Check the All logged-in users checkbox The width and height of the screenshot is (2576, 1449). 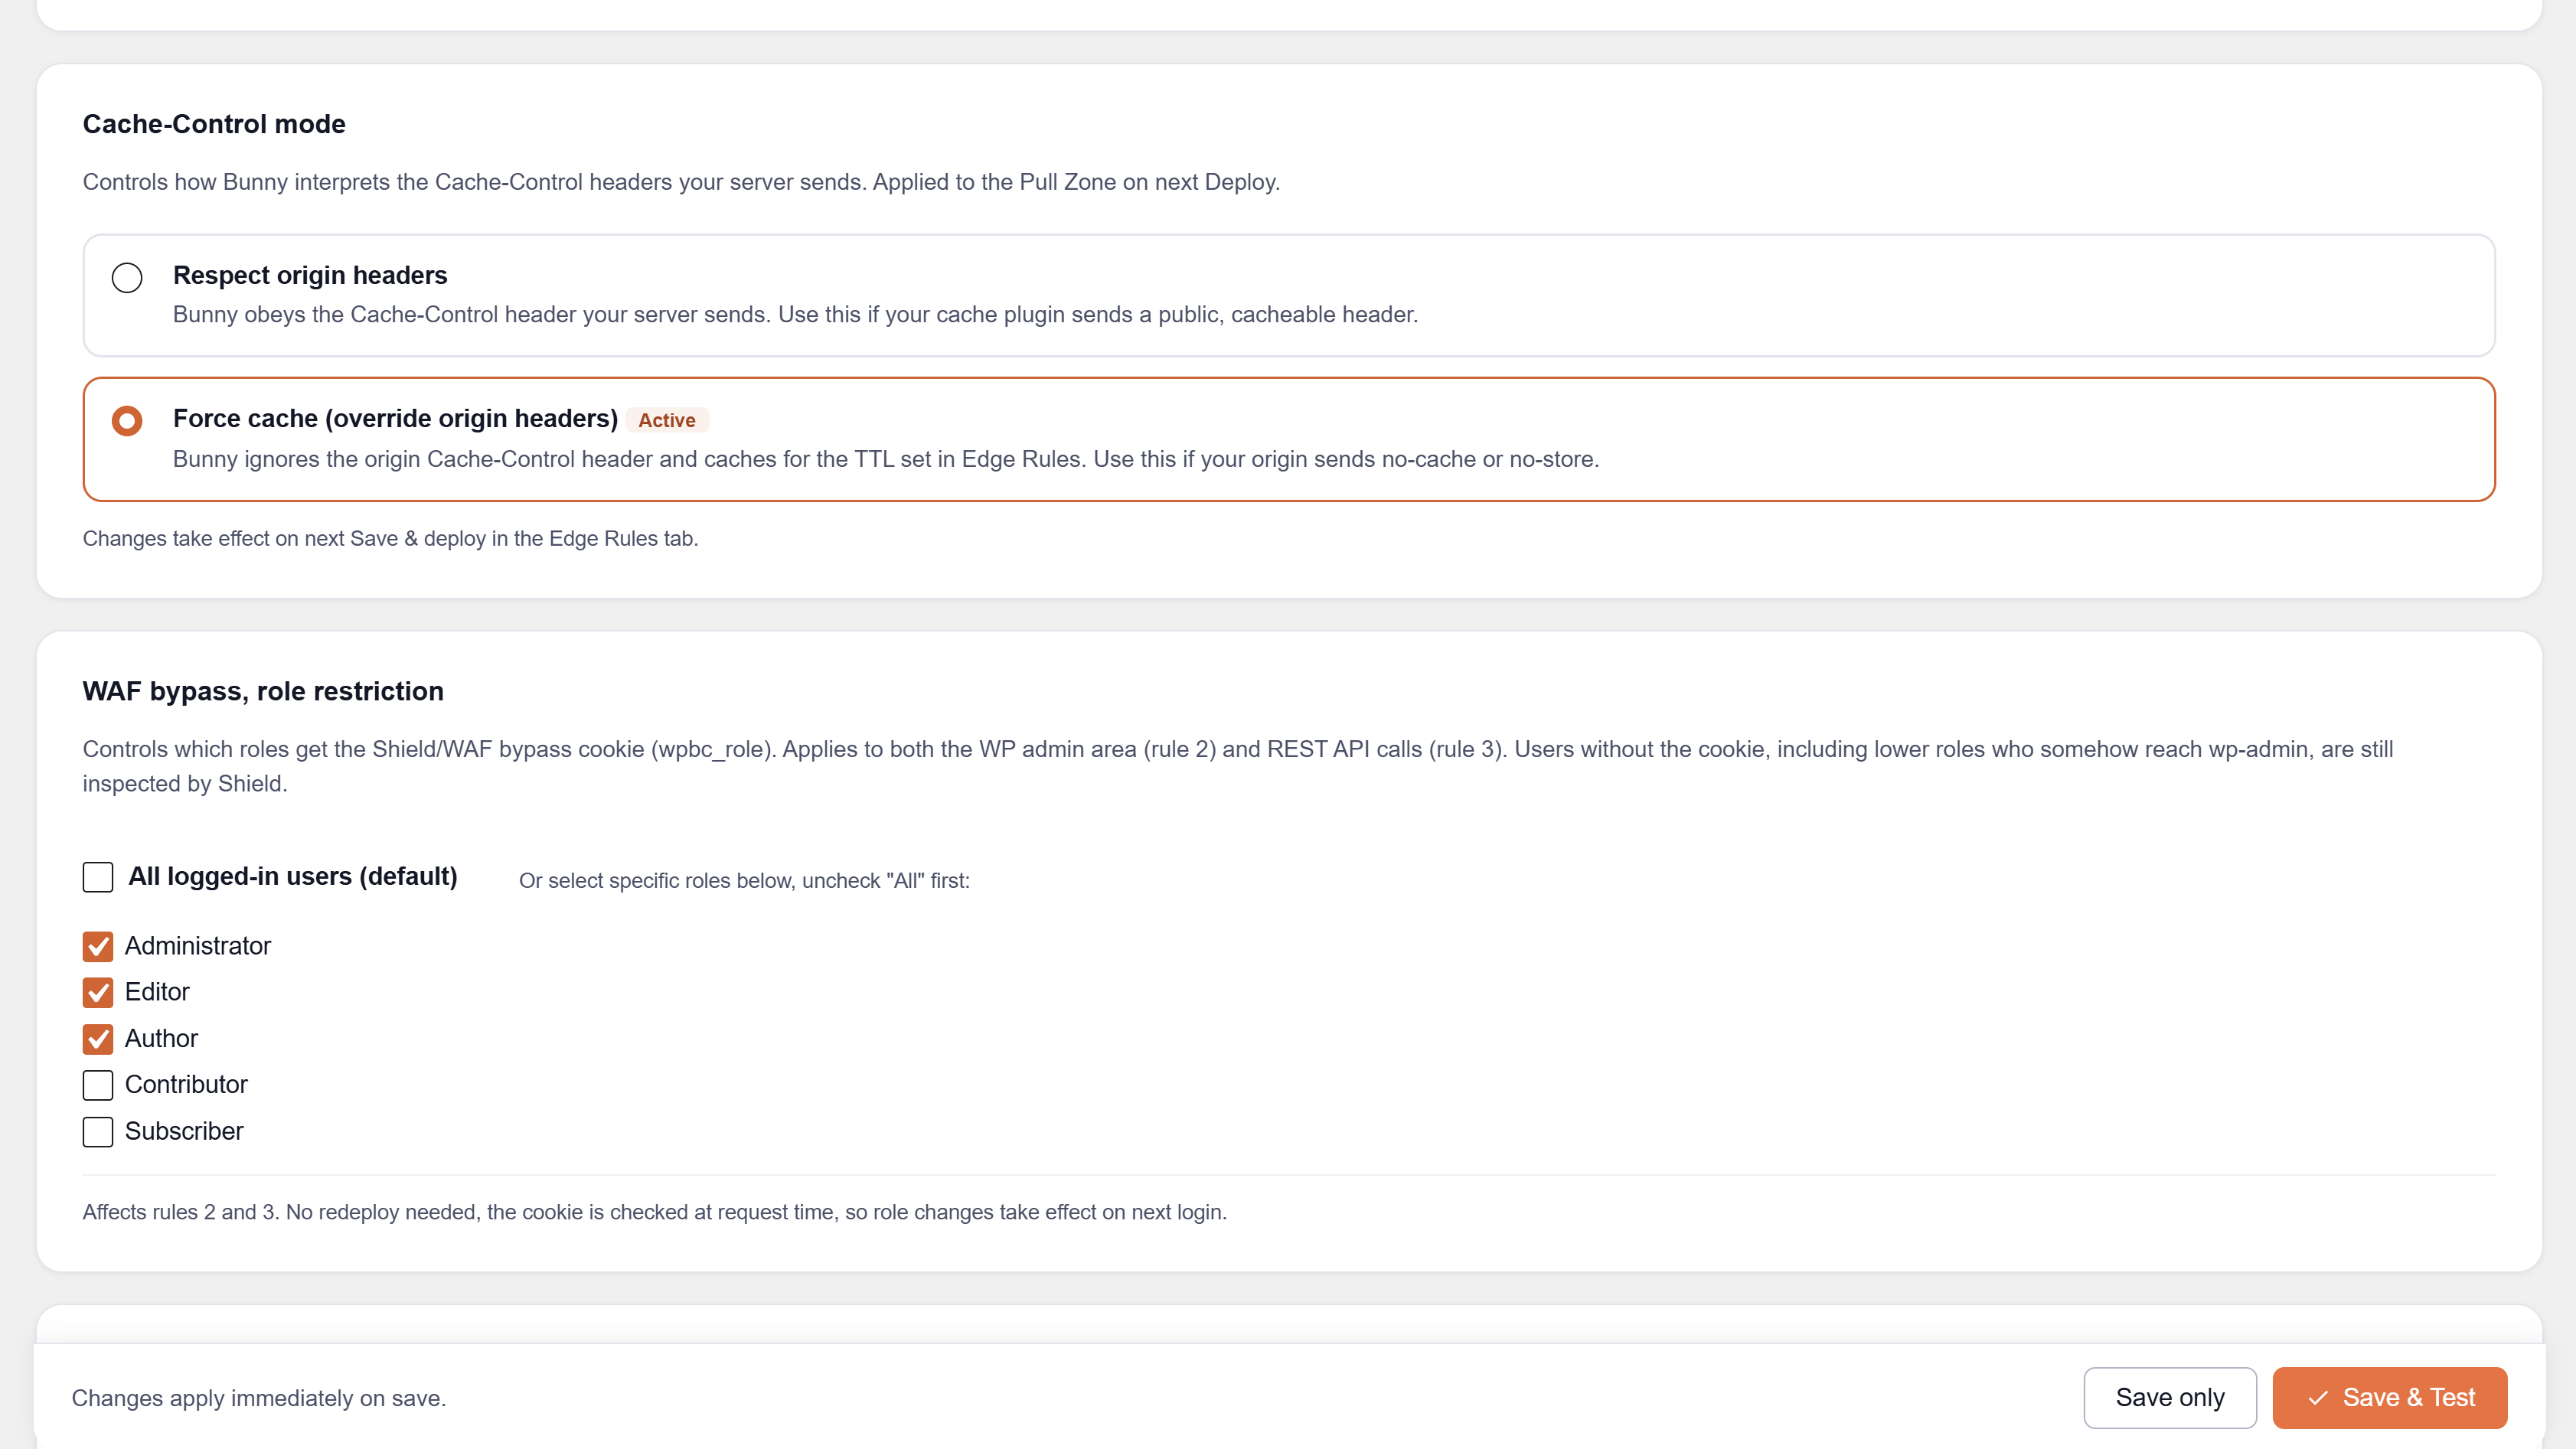(x=98, y=877)
